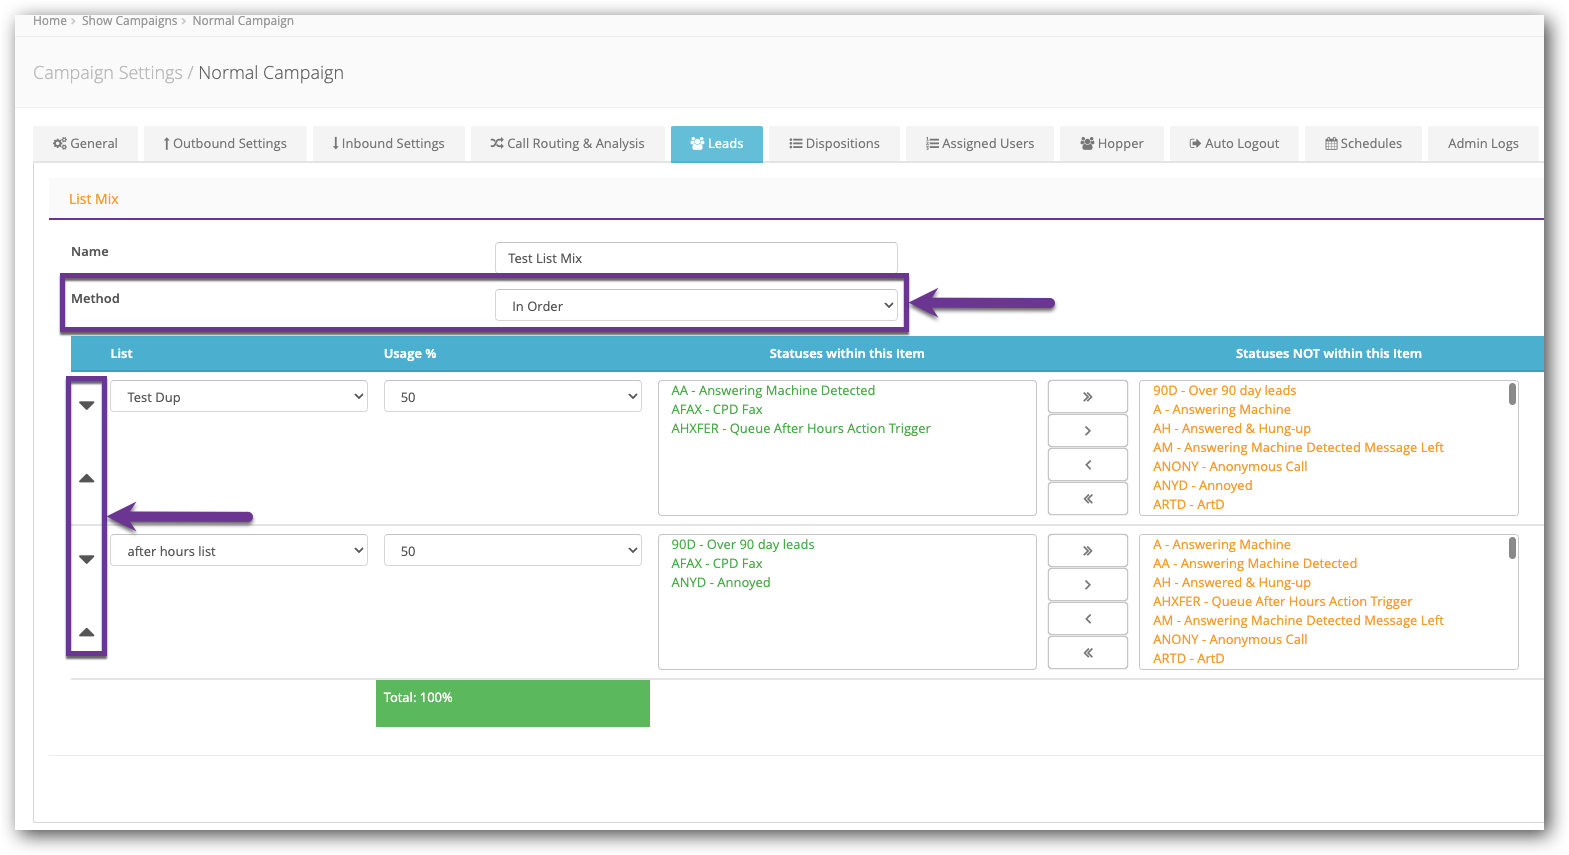Move all statuses right for Test Dup
Viewport: 1569px width, 855px height.
[1087, 397]
